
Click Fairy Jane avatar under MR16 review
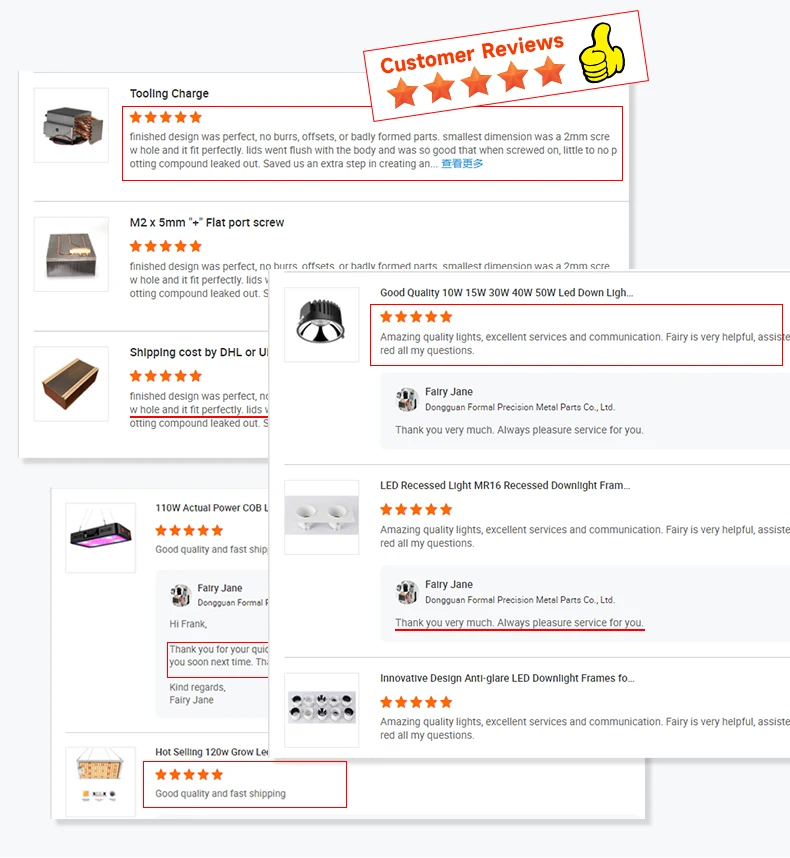point(406,592)
